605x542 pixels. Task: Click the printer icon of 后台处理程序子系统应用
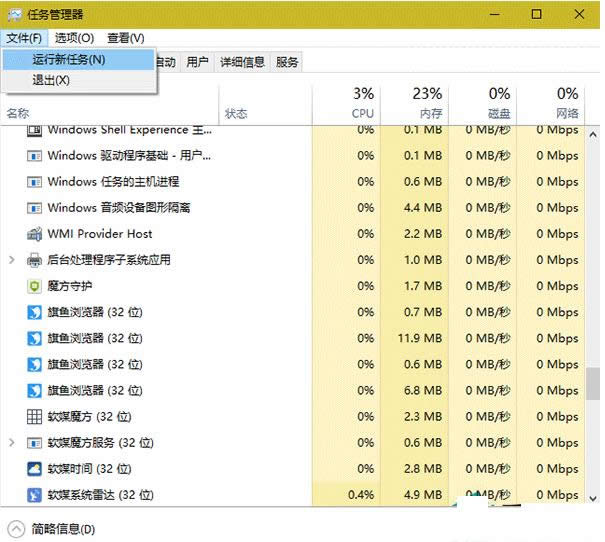click(x=34, y=260)
